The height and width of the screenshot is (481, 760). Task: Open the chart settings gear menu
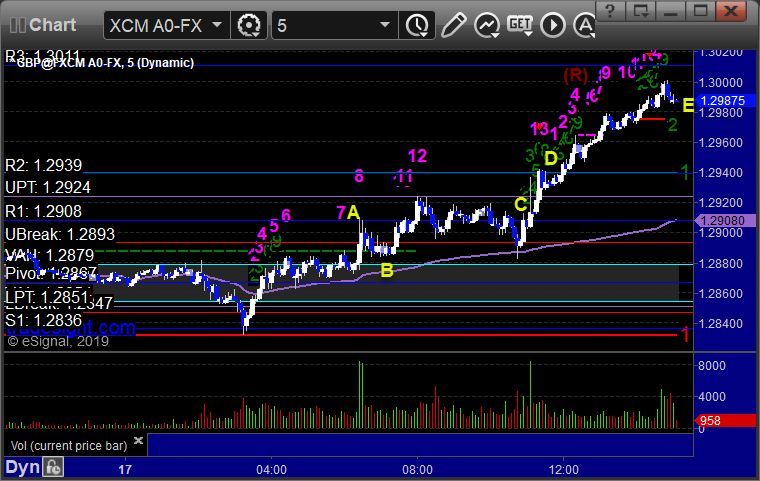(249, 25)
